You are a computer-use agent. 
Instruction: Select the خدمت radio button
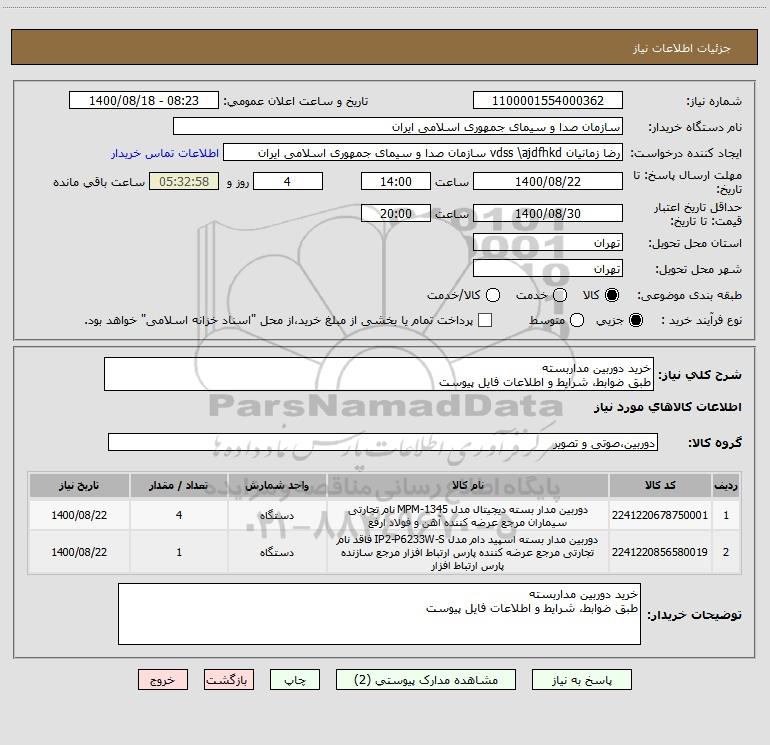pyautogui.click(x=560, y=295)
